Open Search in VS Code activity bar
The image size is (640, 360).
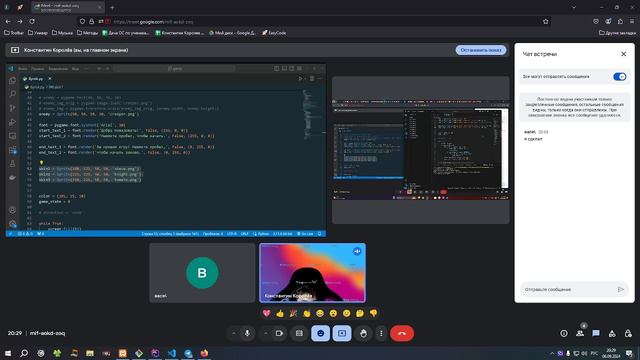point(12,94)
